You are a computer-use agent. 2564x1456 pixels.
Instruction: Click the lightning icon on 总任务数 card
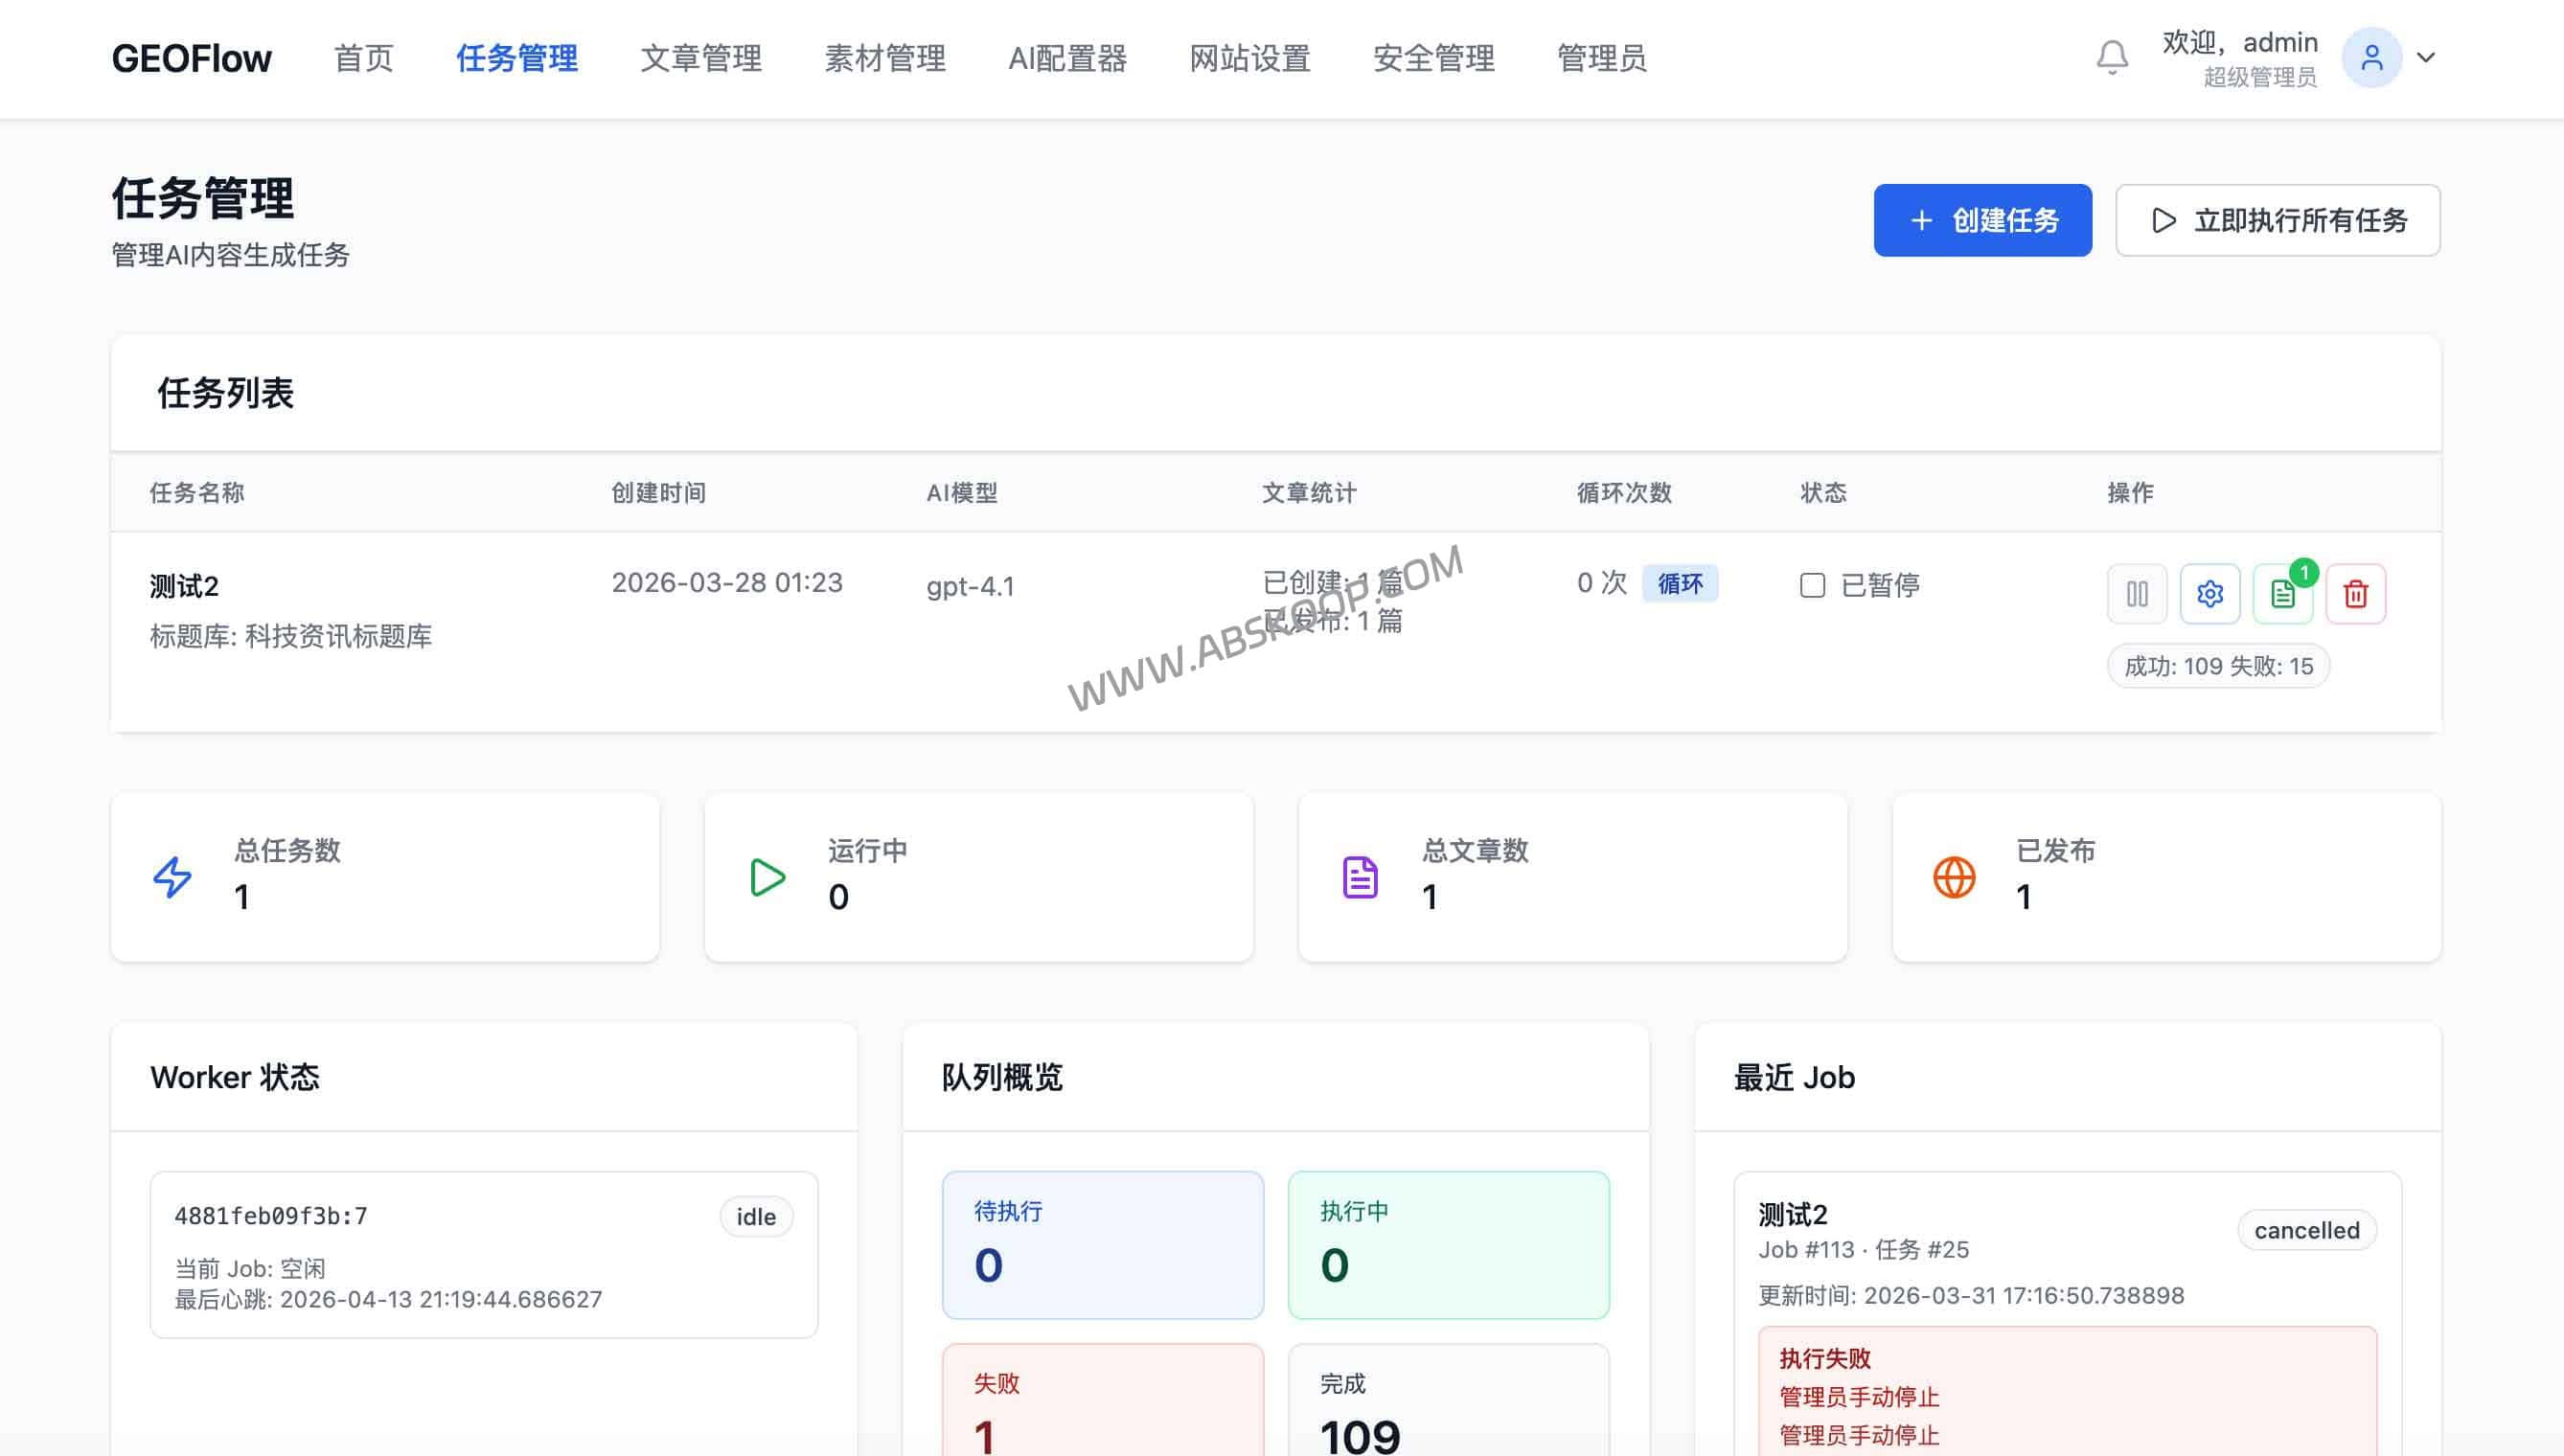pos(171,878)
